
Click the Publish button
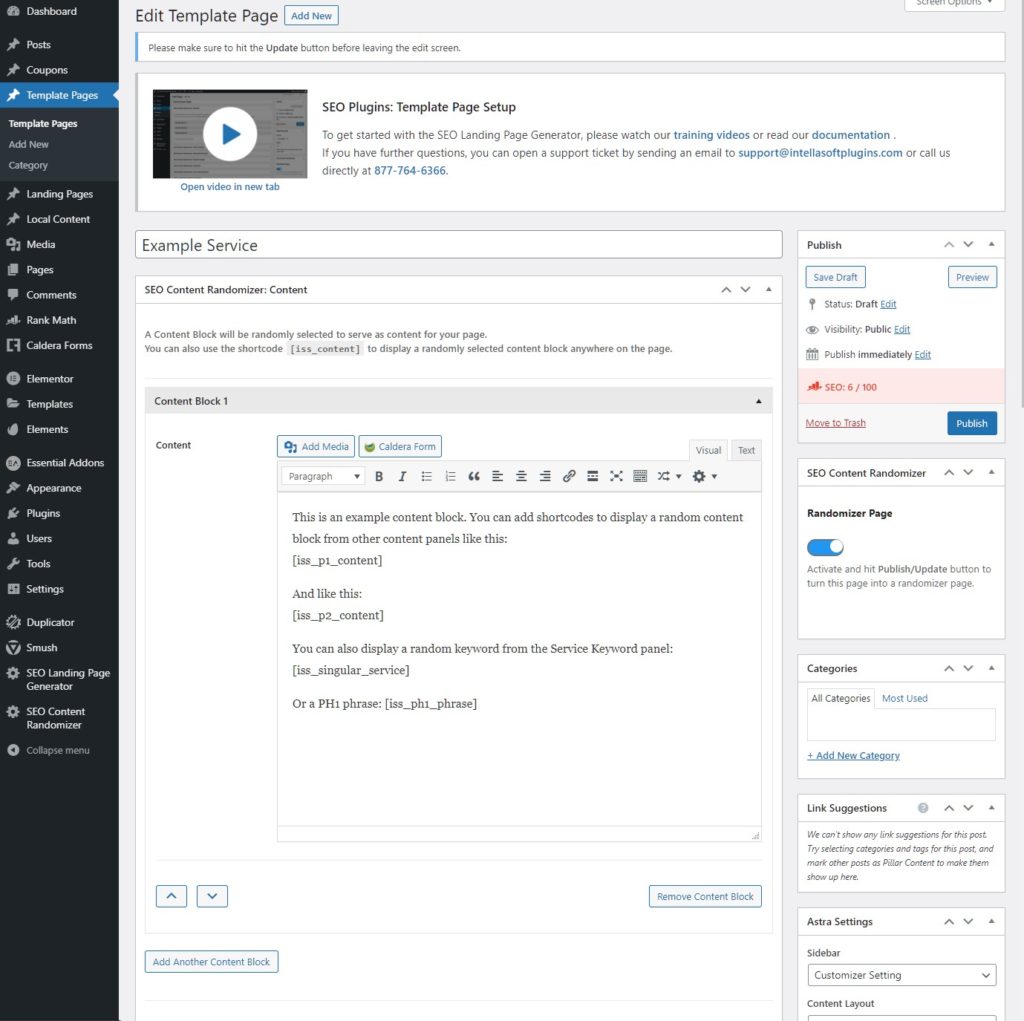coord(971,423)
